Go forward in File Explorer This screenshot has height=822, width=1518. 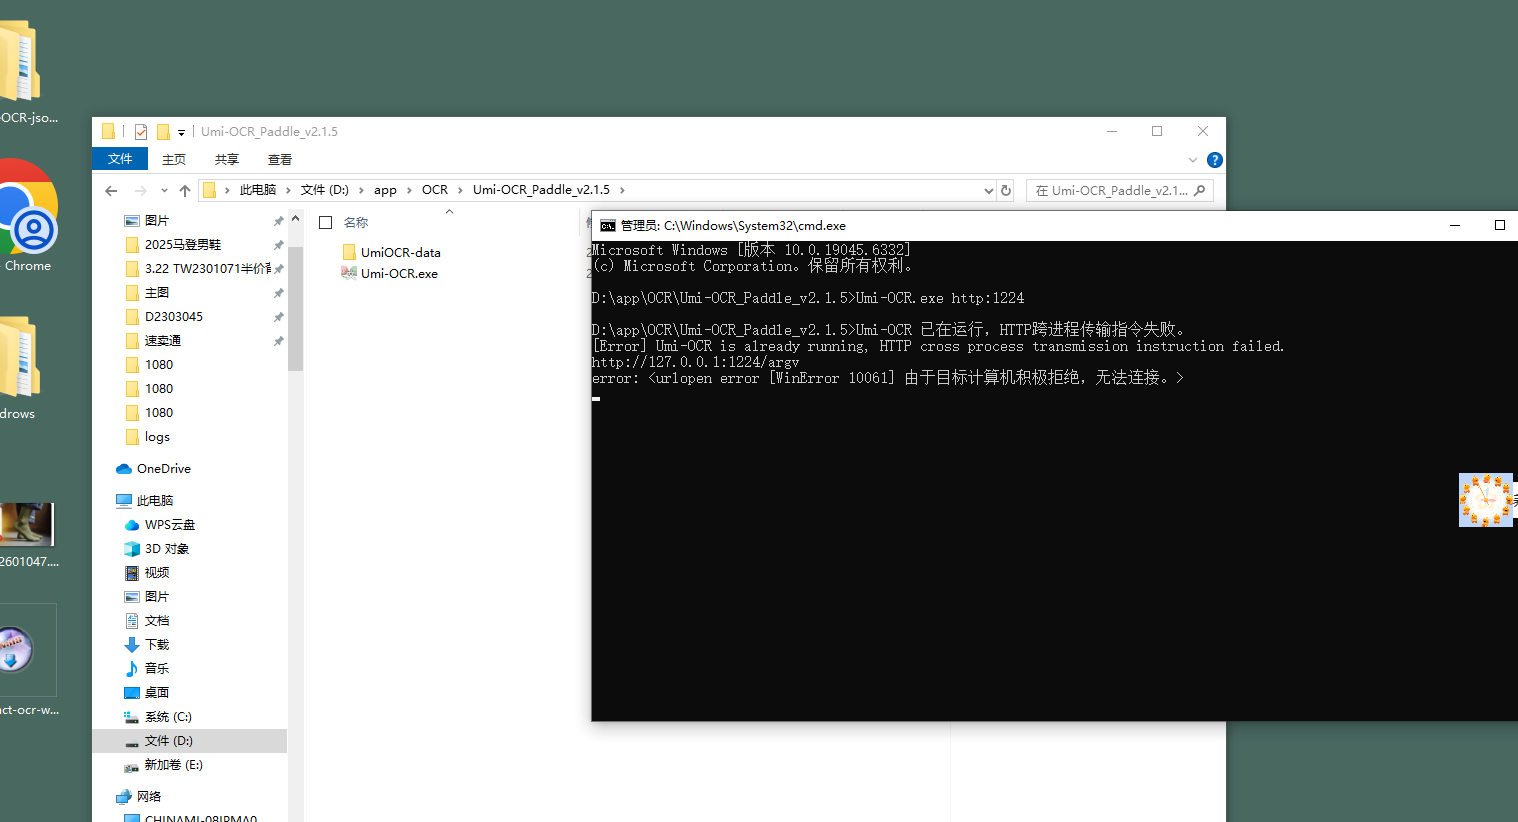coord(141,190)
